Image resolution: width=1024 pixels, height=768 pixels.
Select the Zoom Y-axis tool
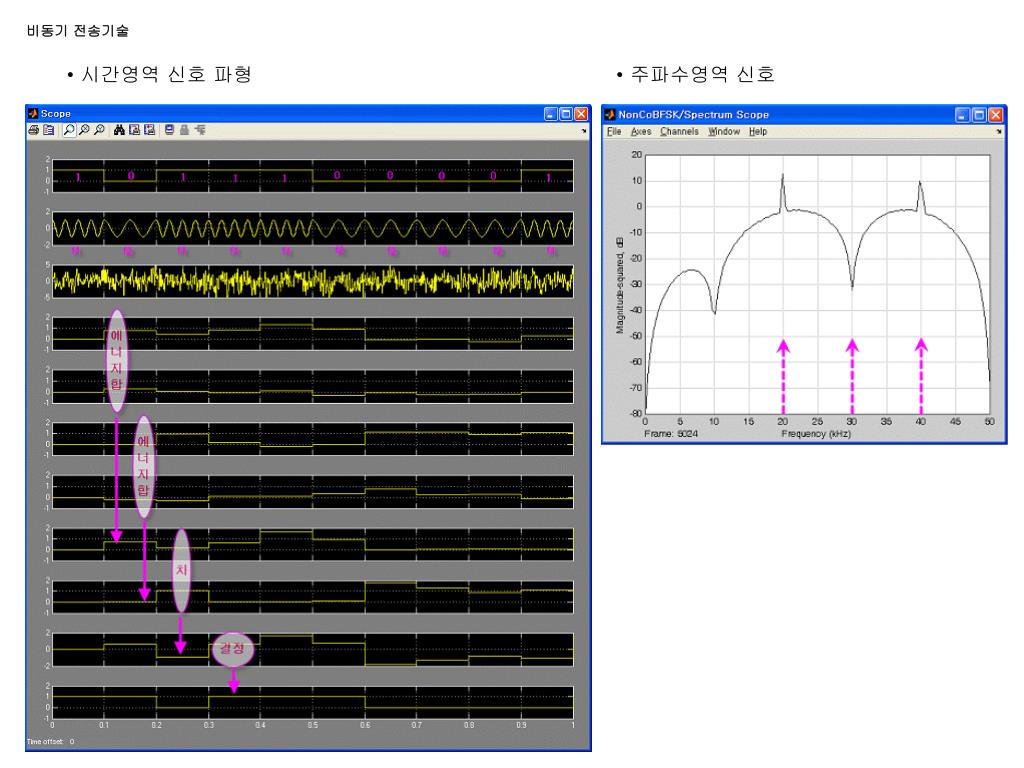tap(99, 130)
